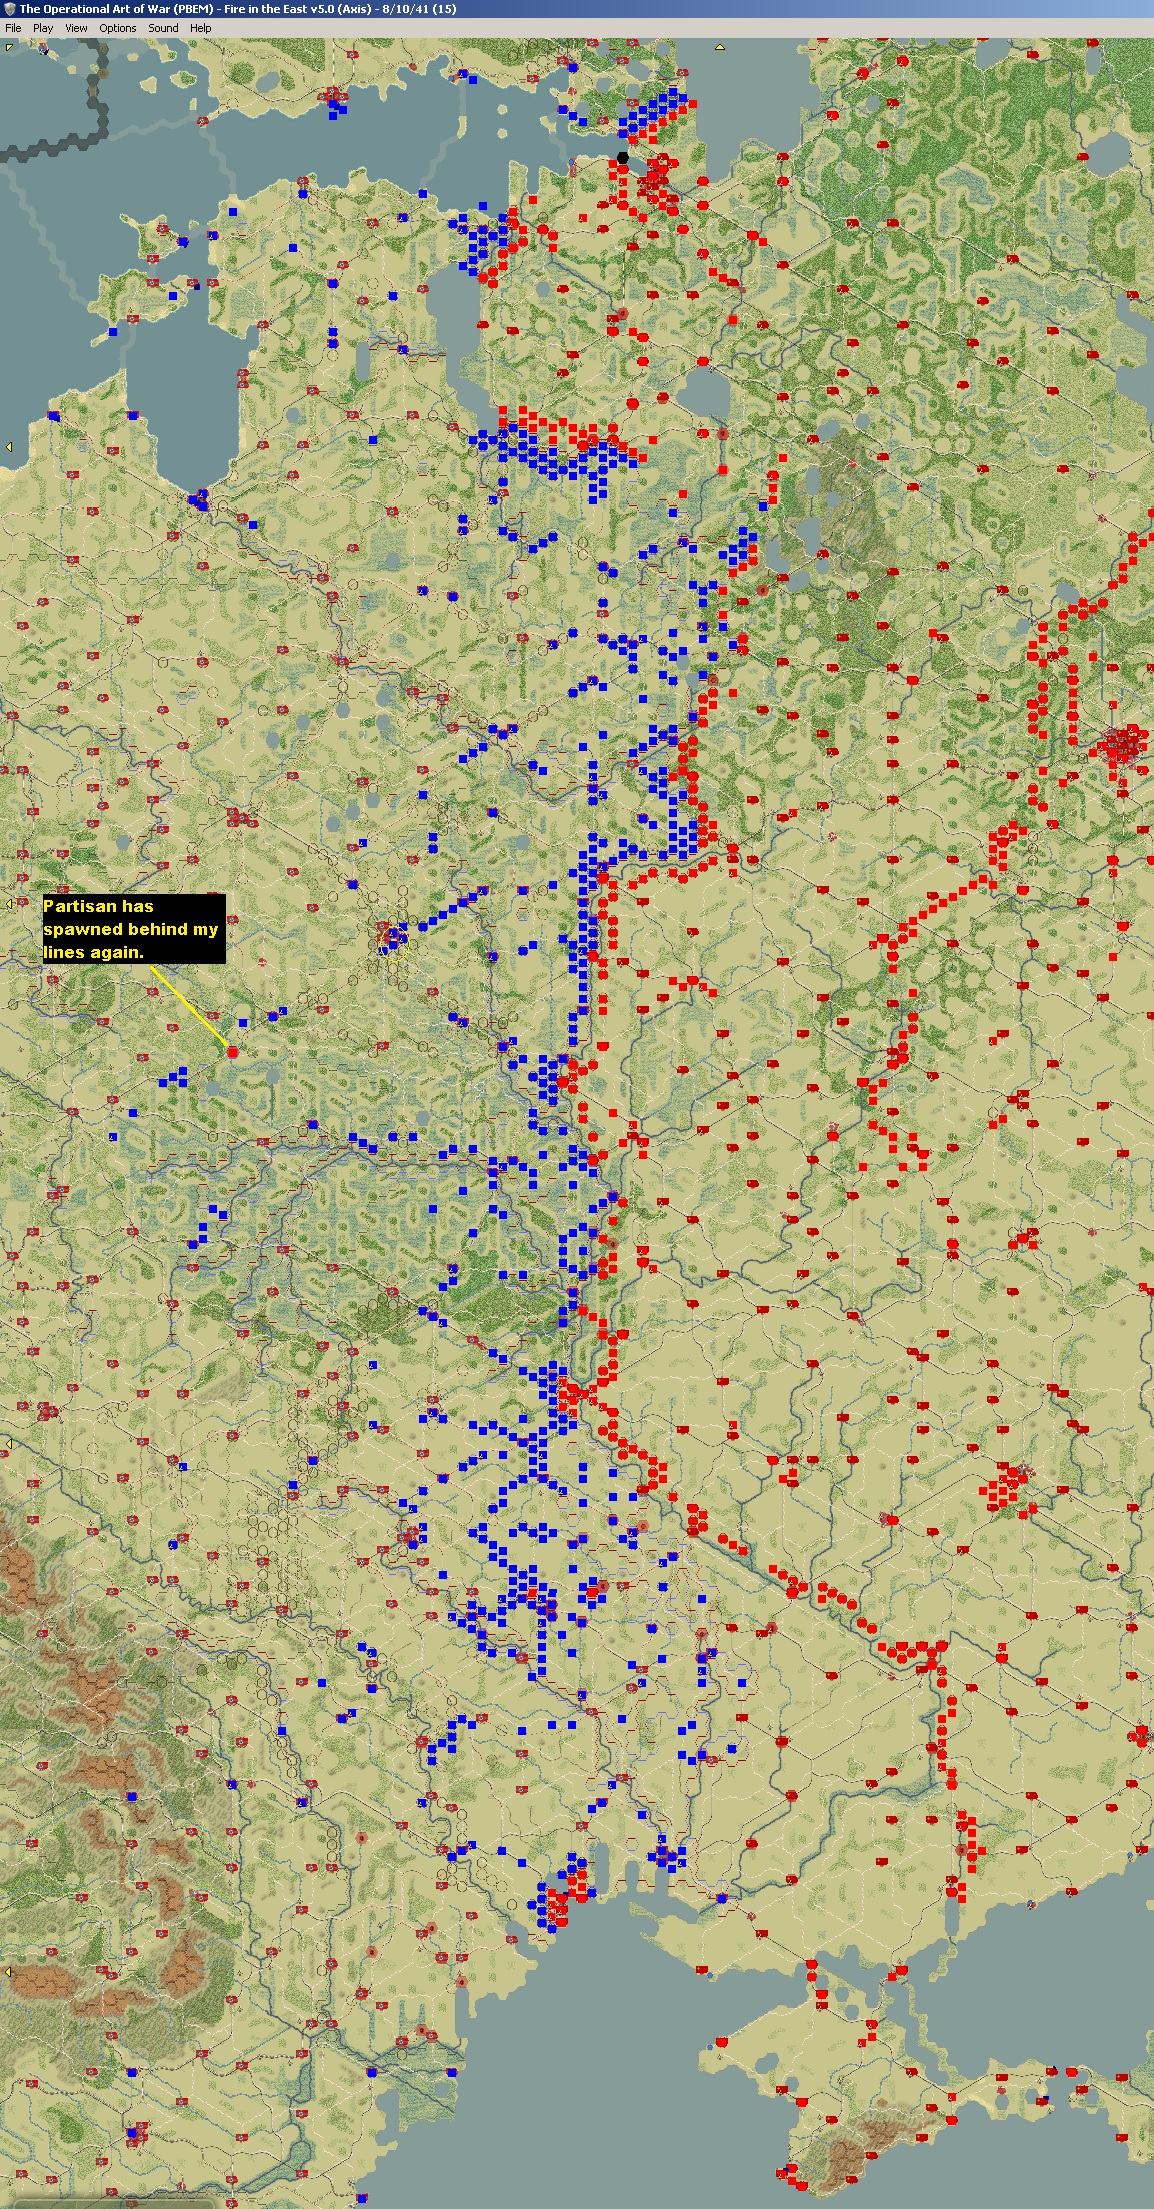Select the red partisan unit the yellow line points to
Screen dimensions: 1154x2209
pyautogui.click(x=233, y=1052)
